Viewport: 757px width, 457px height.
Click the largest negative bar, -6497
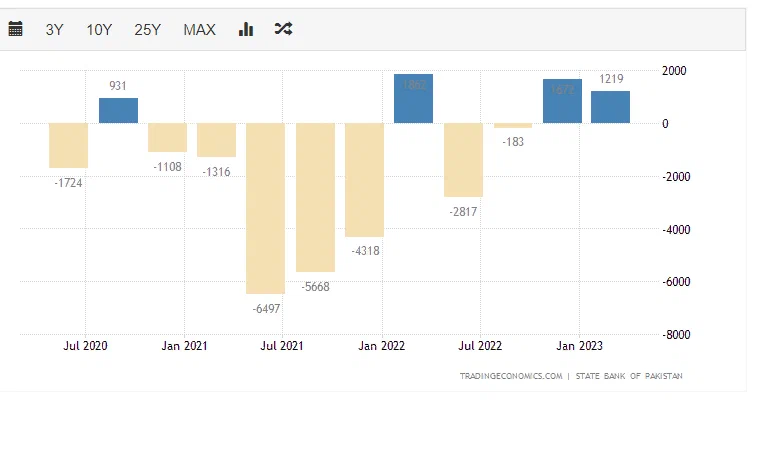point(266,208)
